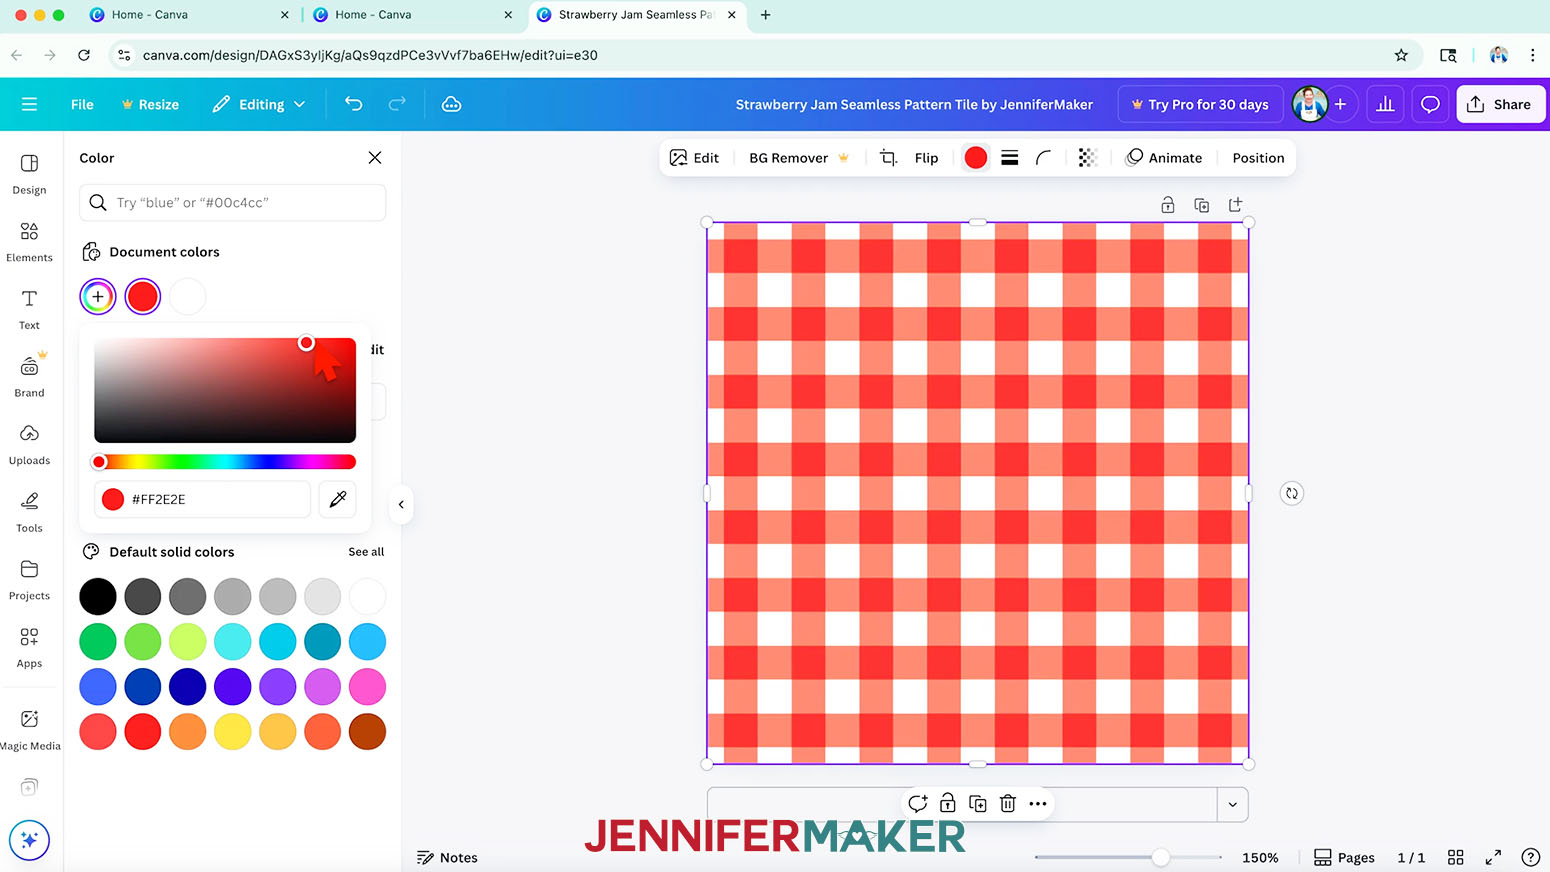The image size is (1550, 872).
Task: Open the Position panel
Action: click(x=1258, y=158)
